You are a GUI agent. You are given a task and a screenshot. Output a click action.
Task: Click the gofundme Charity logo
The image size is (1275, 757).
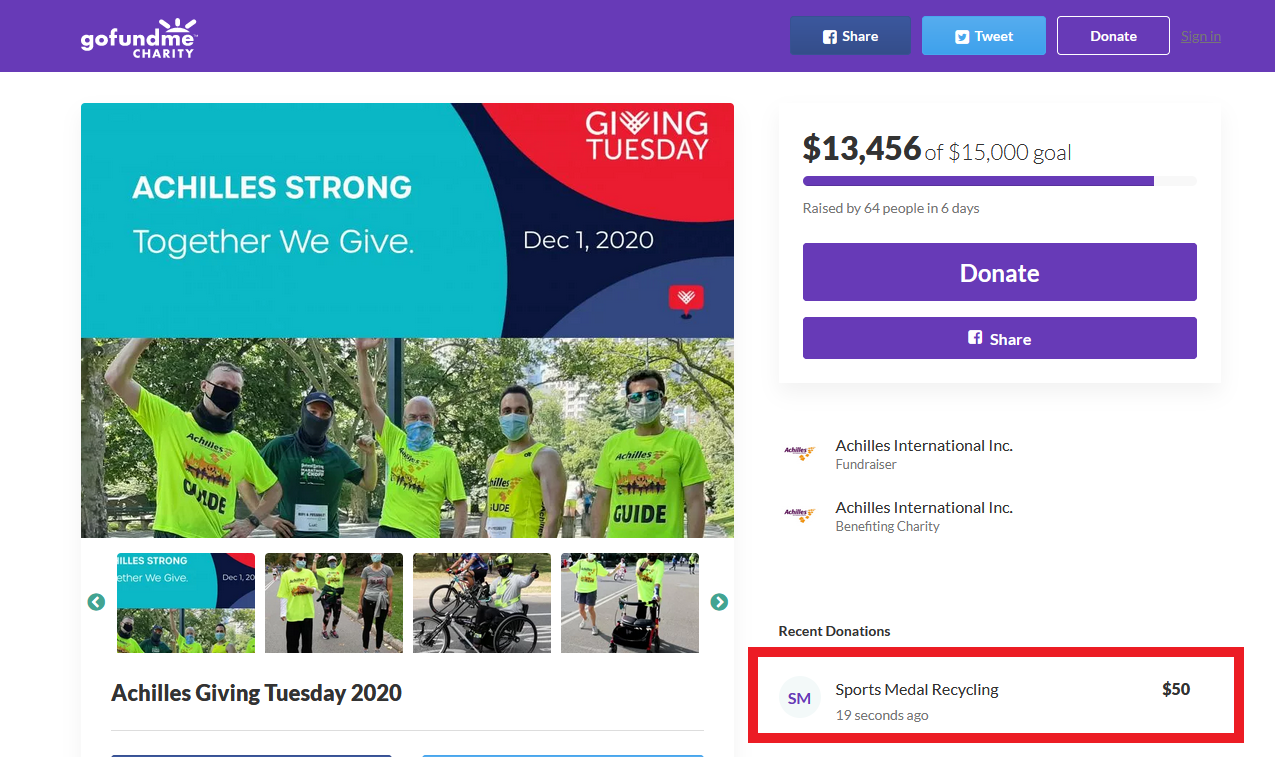[x=138, y=38]
